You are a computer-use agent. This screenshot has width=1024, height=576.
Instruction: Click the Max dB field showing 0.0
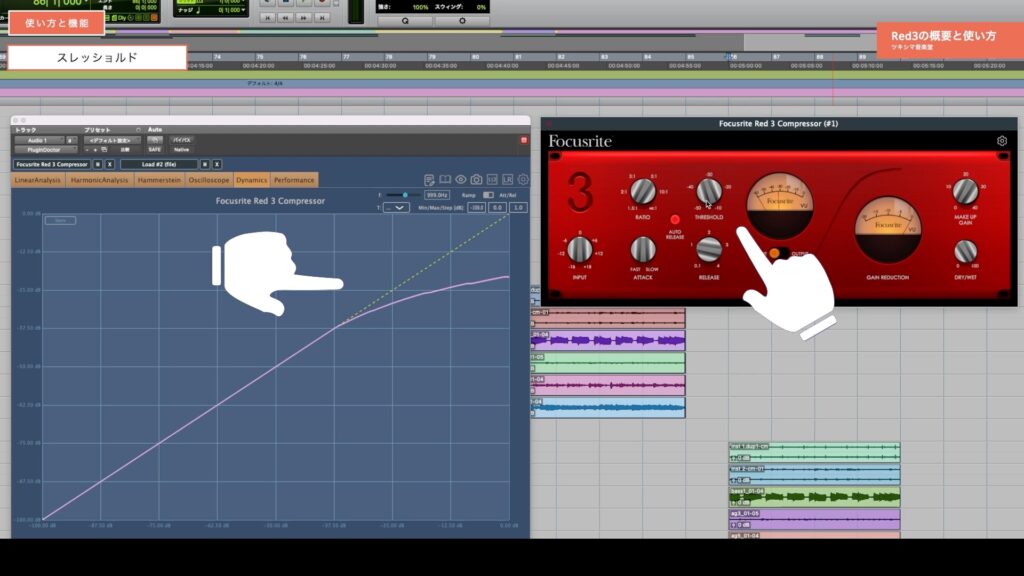tap(497, 208)
